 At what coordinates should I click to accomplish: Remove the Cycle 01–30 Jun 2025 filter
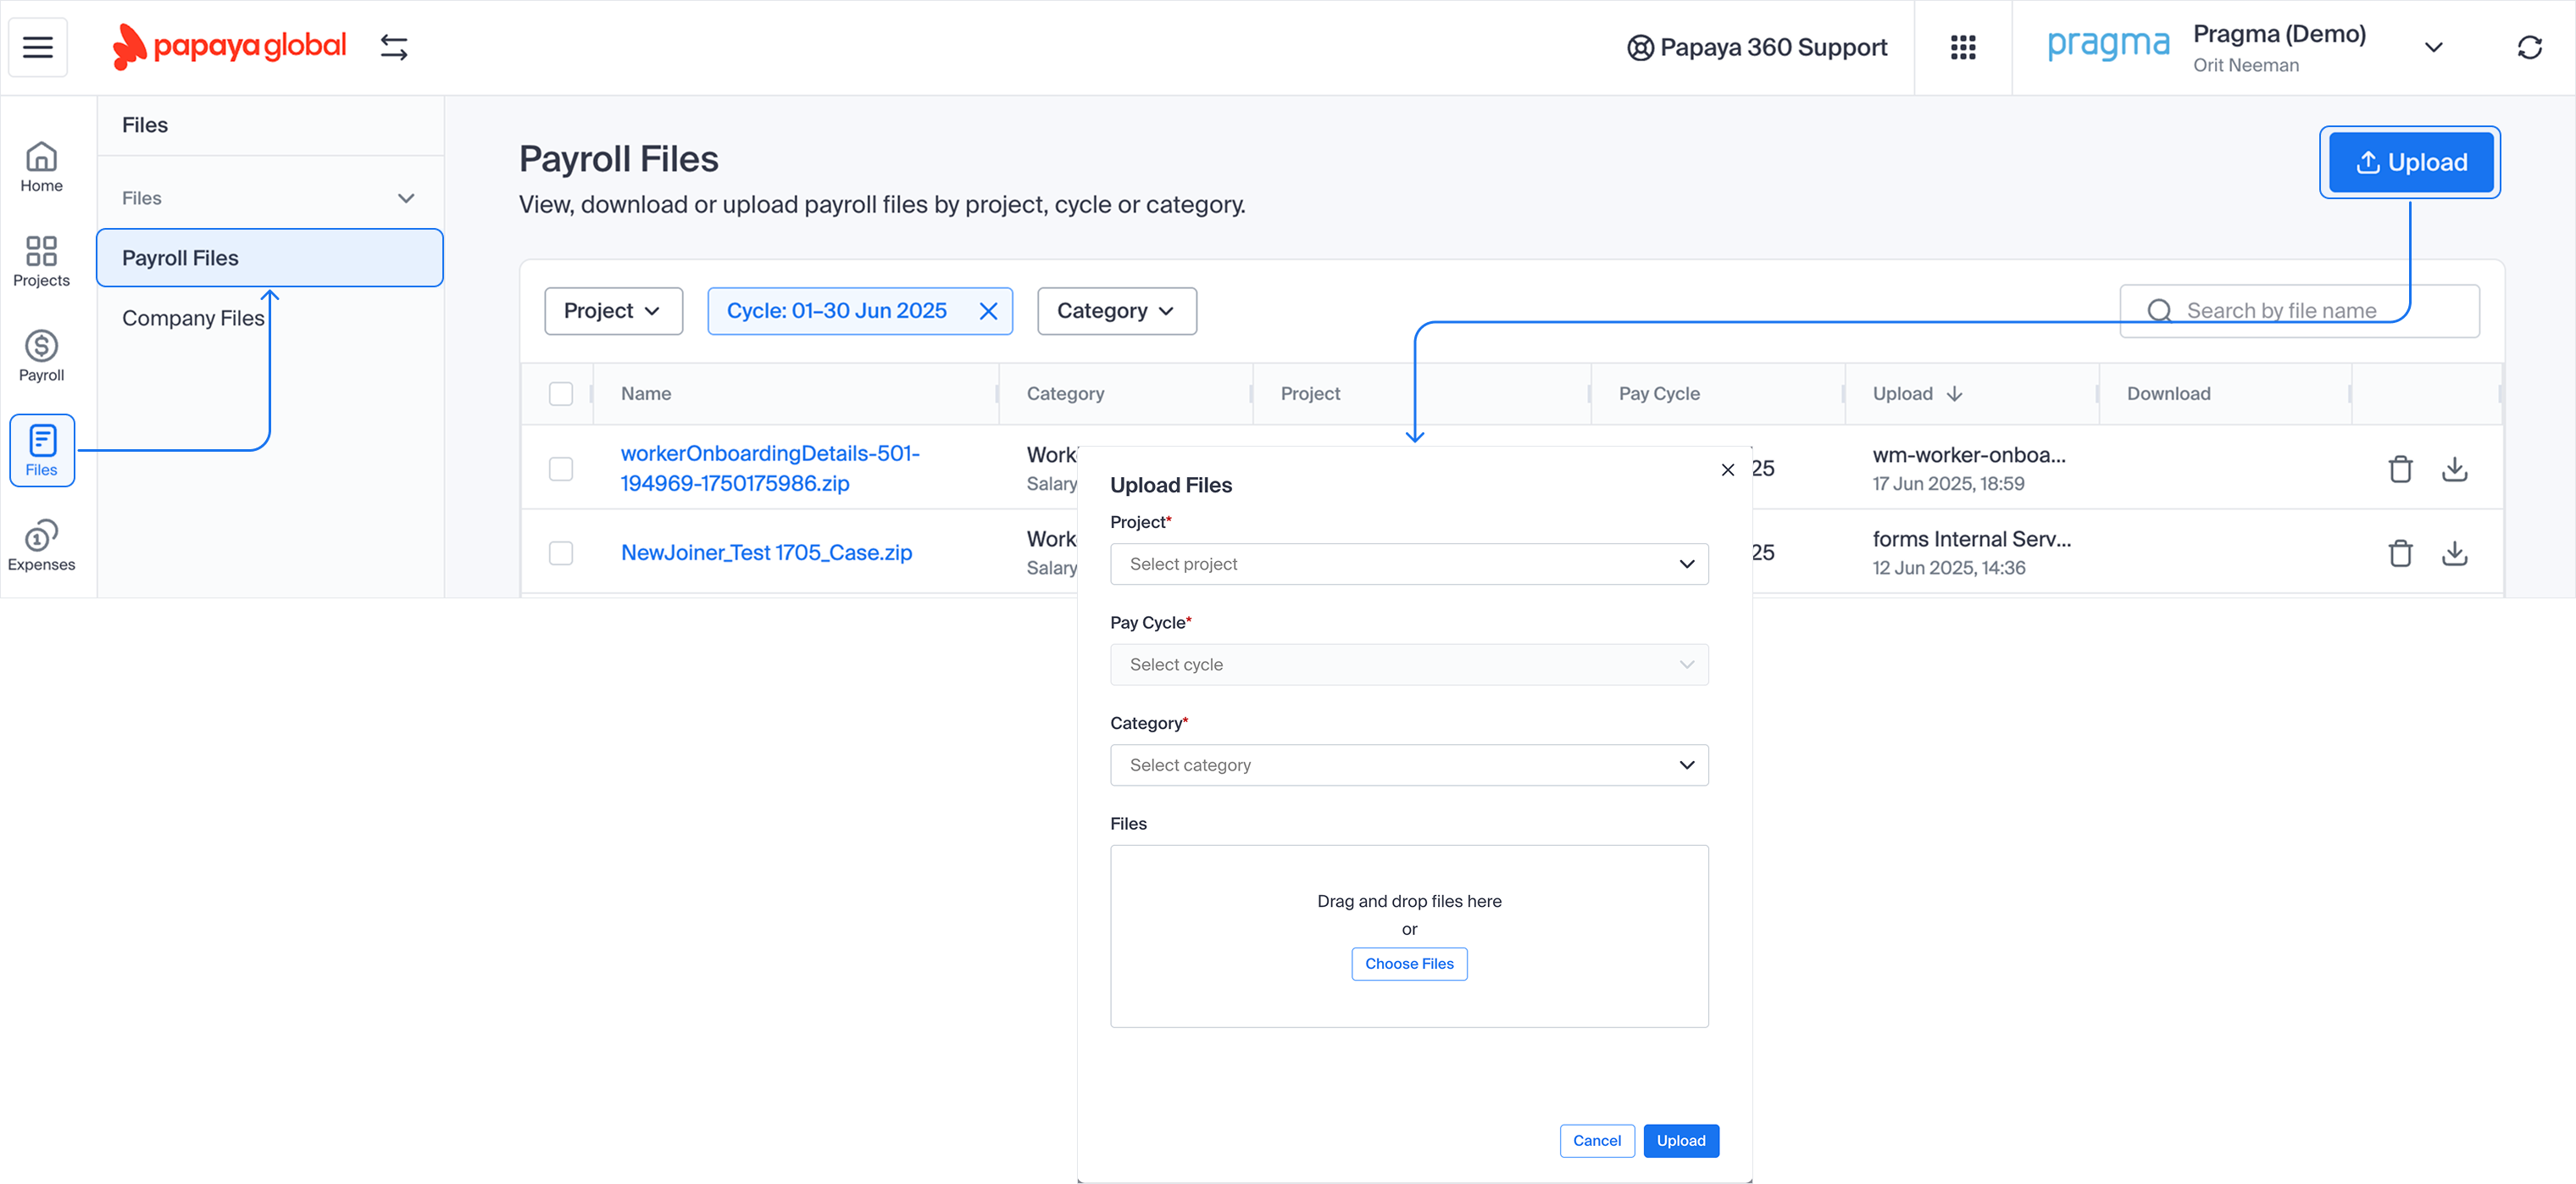coord(988,311)
